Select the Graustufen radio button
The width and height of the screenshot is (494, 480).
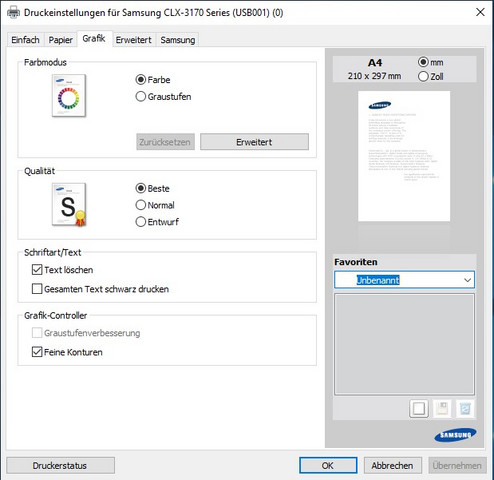tap(141, 97)
